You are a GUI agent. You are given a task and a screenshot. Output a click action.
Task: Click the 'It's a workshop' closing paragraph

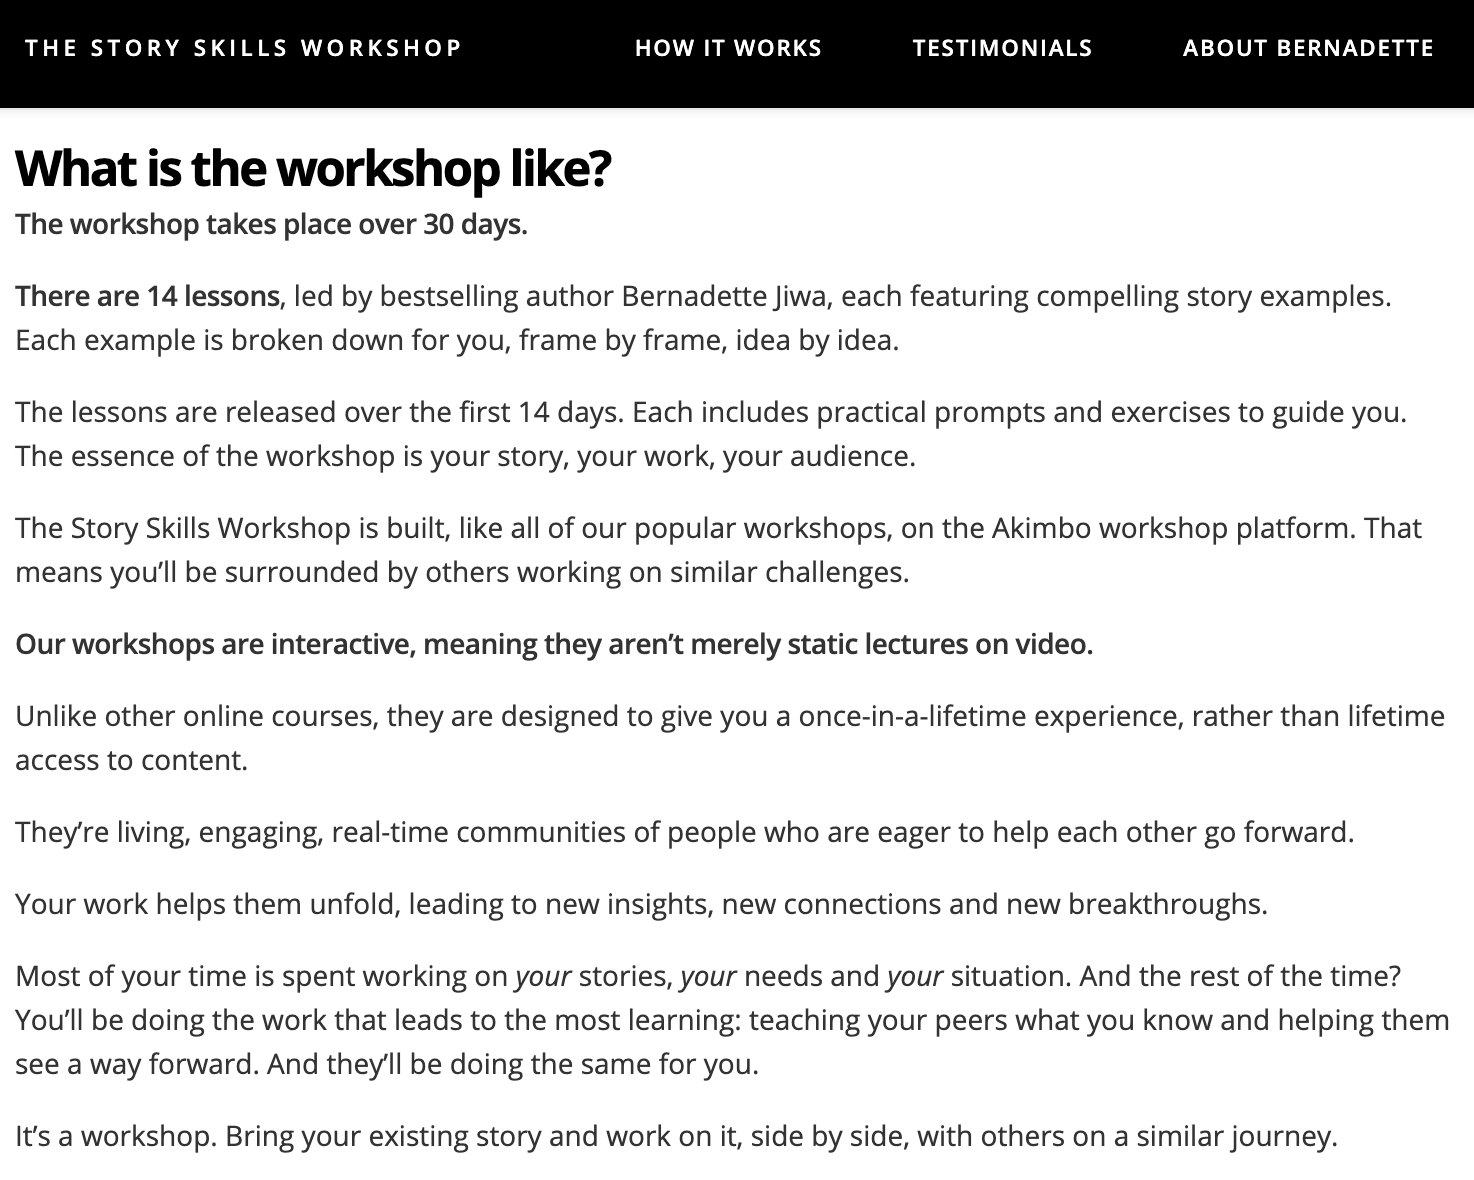click(x=676, y=1136)
